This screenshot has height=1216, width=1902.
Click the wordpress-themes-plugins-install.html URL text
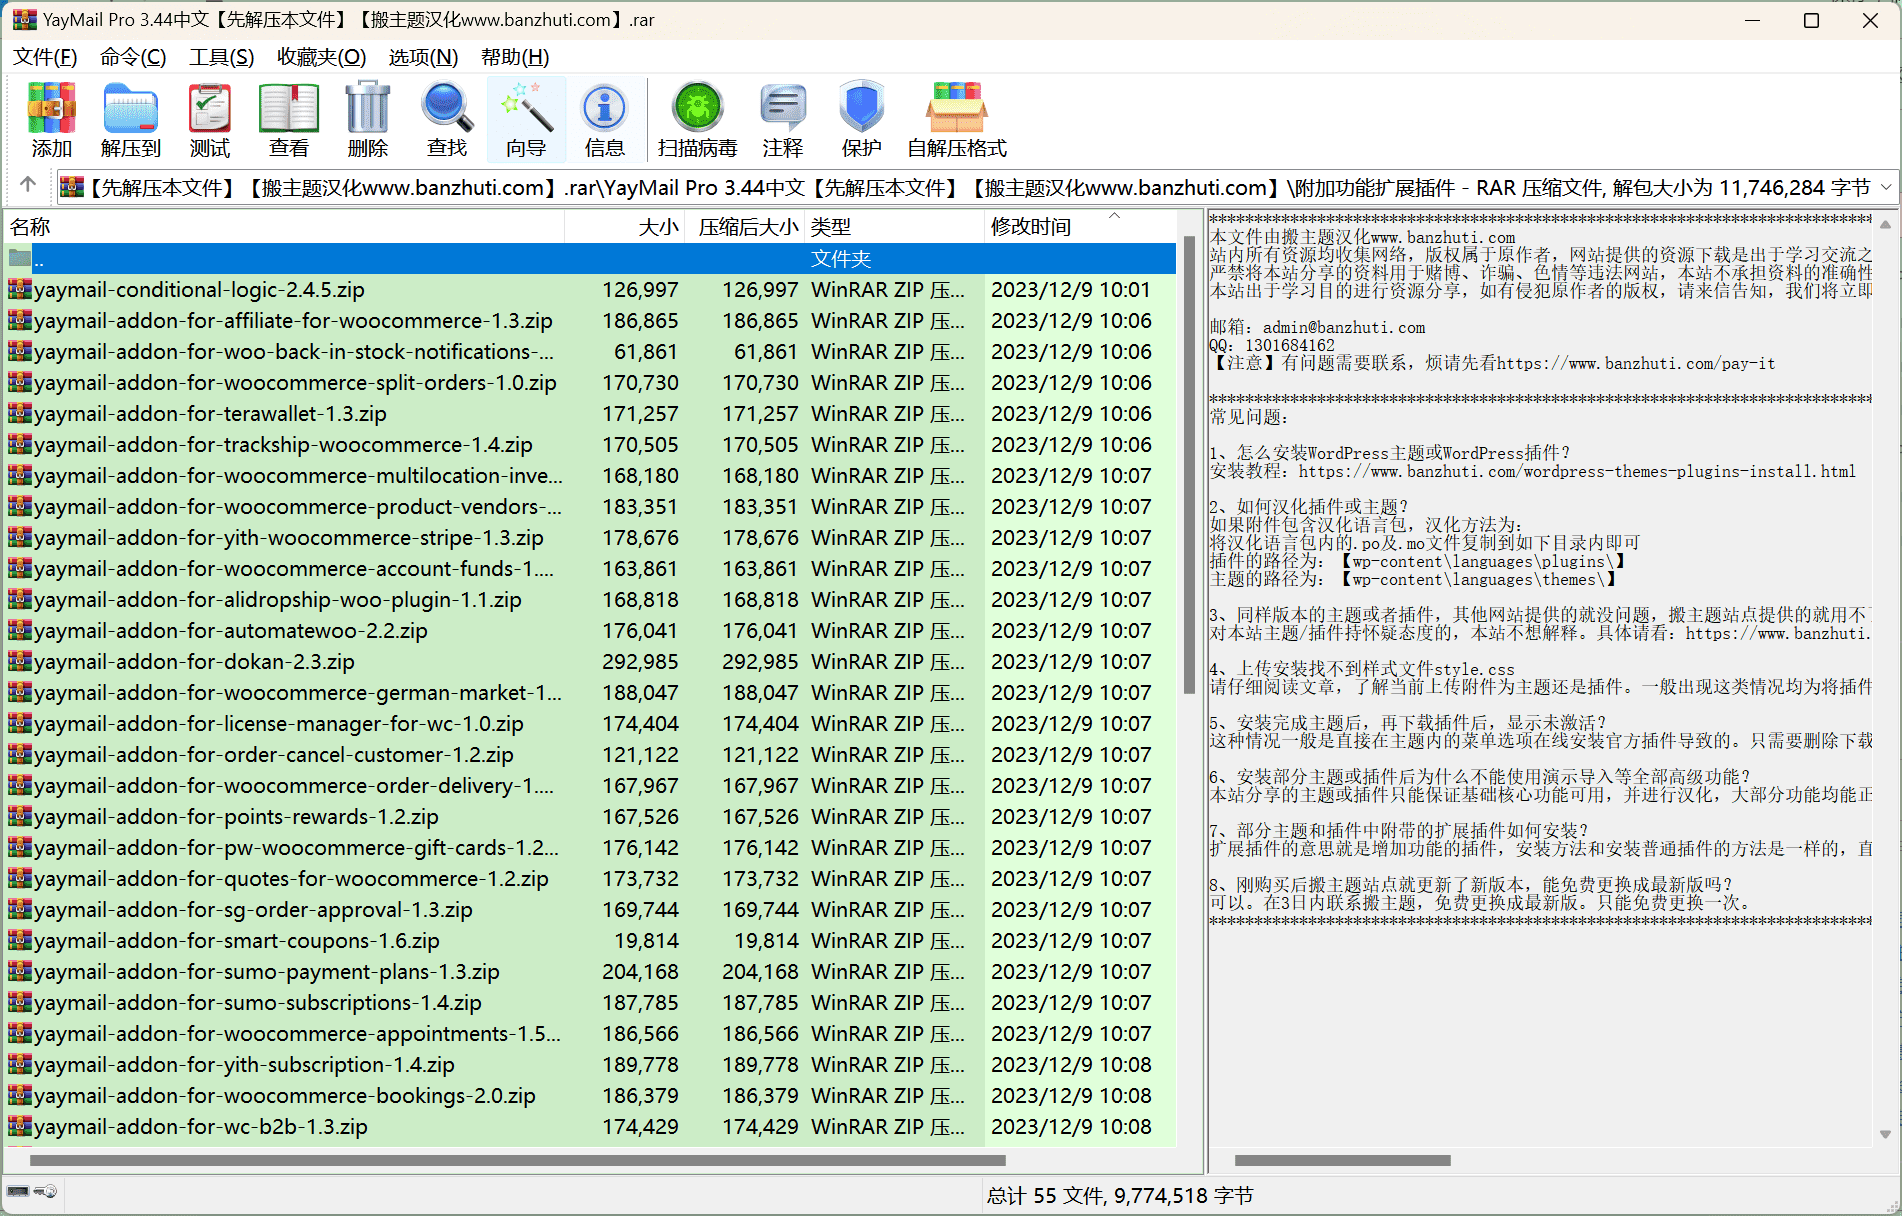click(x=1577, y=471)
